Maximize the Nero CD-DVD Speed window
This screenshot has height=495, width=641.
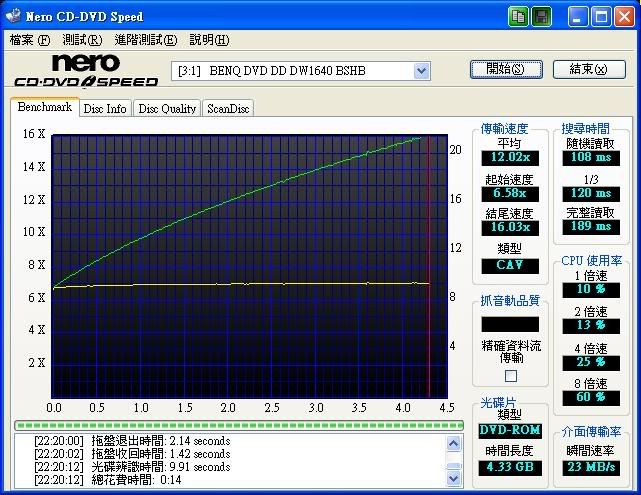[x=603, y=16]
